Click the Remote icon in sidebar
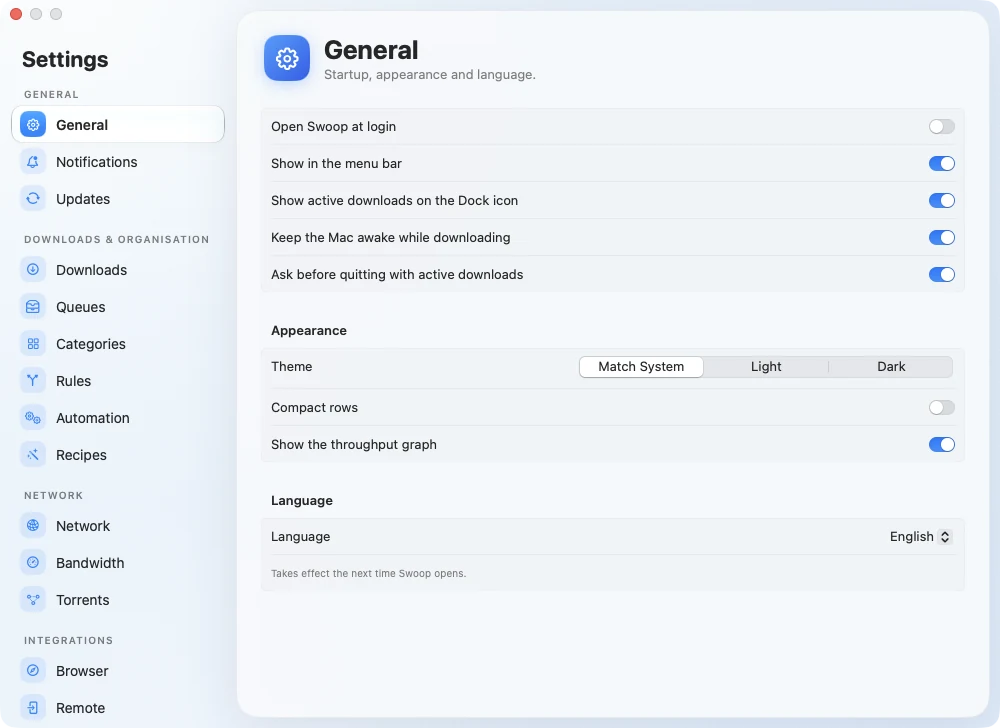1000x728 pixels. click(x=33, y=708)
